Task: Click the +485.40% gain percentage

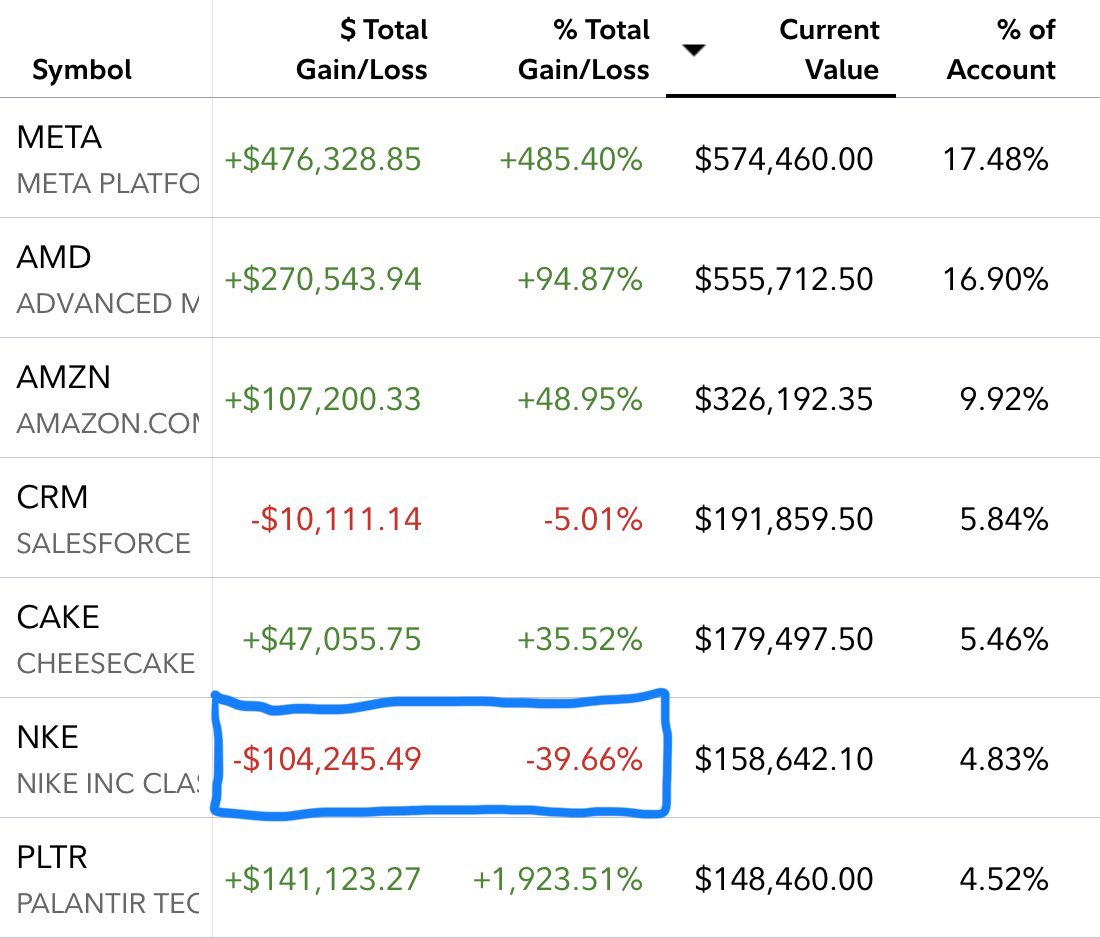Action: (571, 159)
